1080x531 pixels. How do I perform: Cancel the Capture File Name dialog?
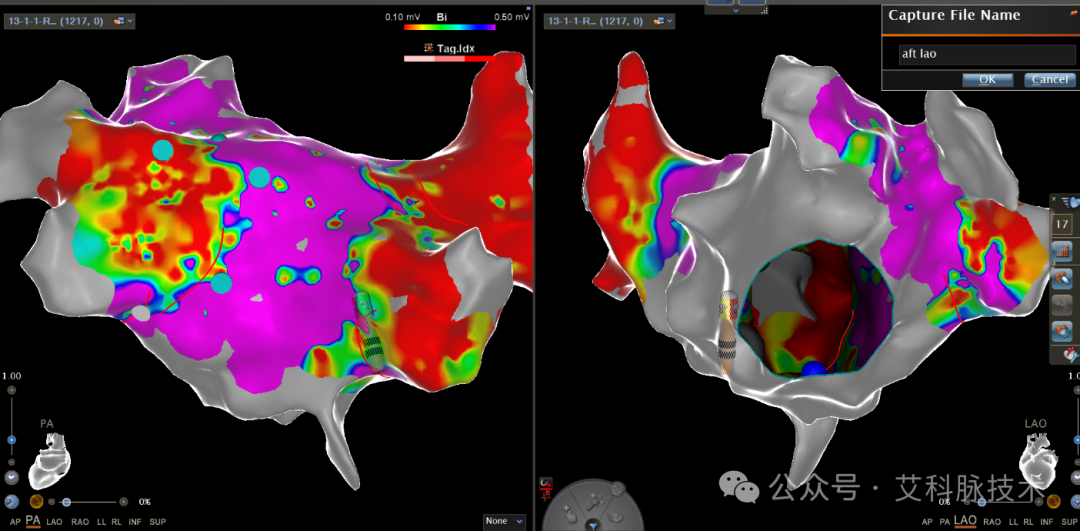click(1050, 79)
